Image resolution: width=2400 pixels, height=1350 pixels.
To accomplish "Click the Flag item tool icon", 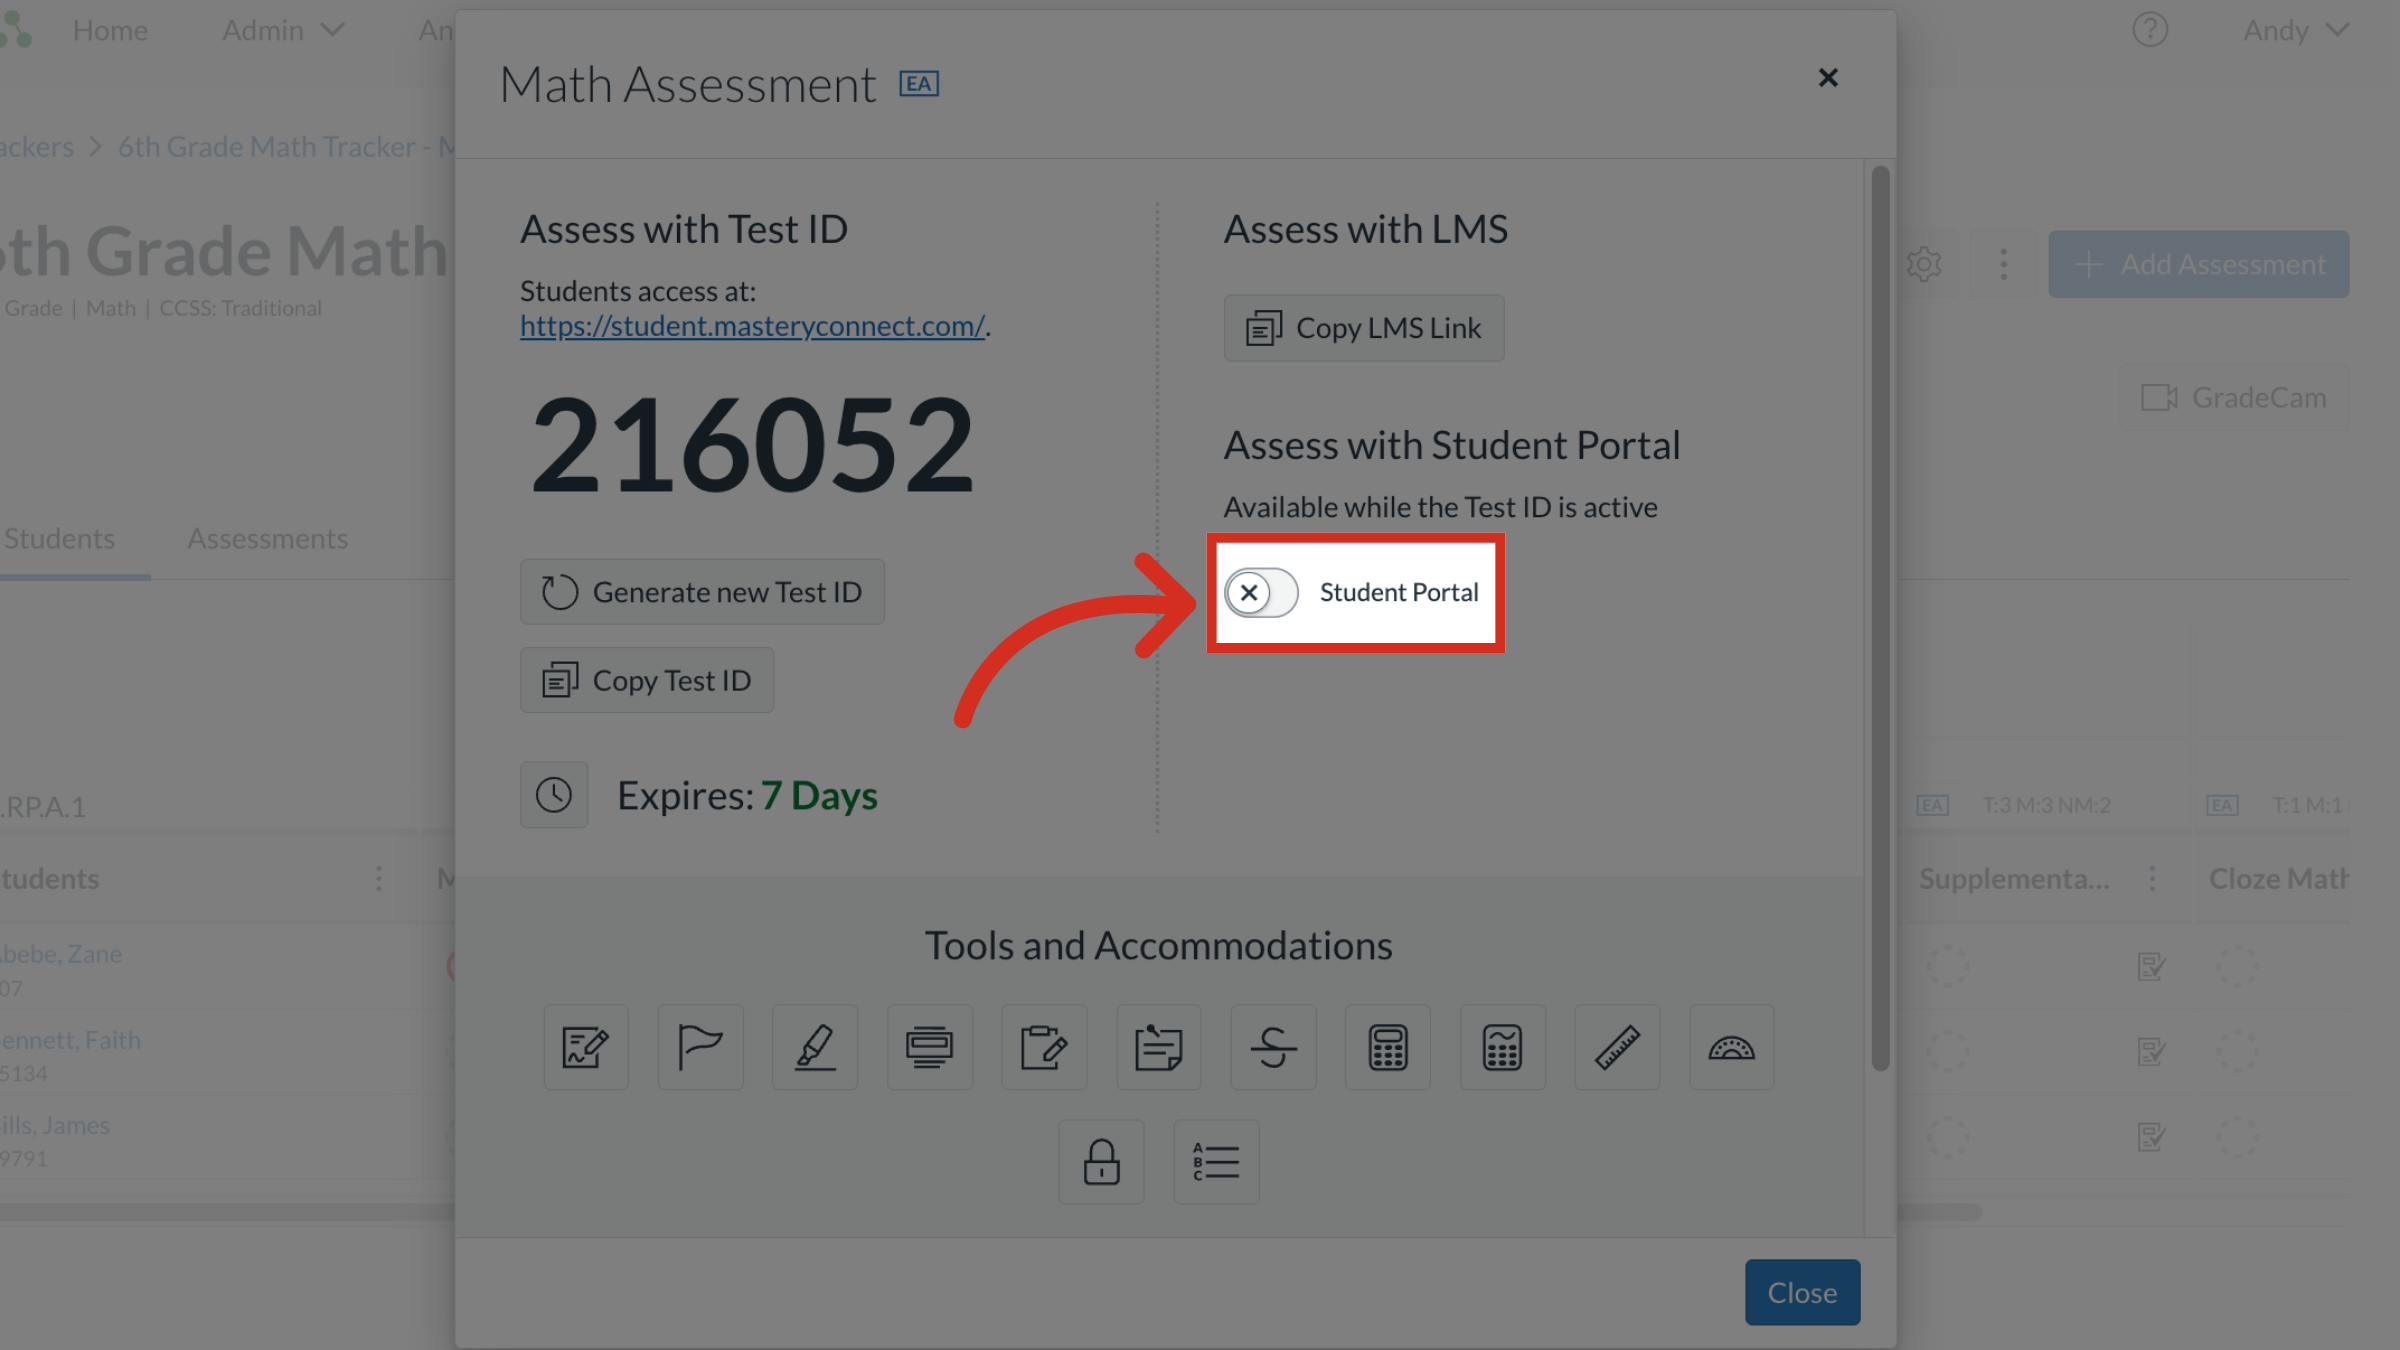I will [x=700, y=1047].
